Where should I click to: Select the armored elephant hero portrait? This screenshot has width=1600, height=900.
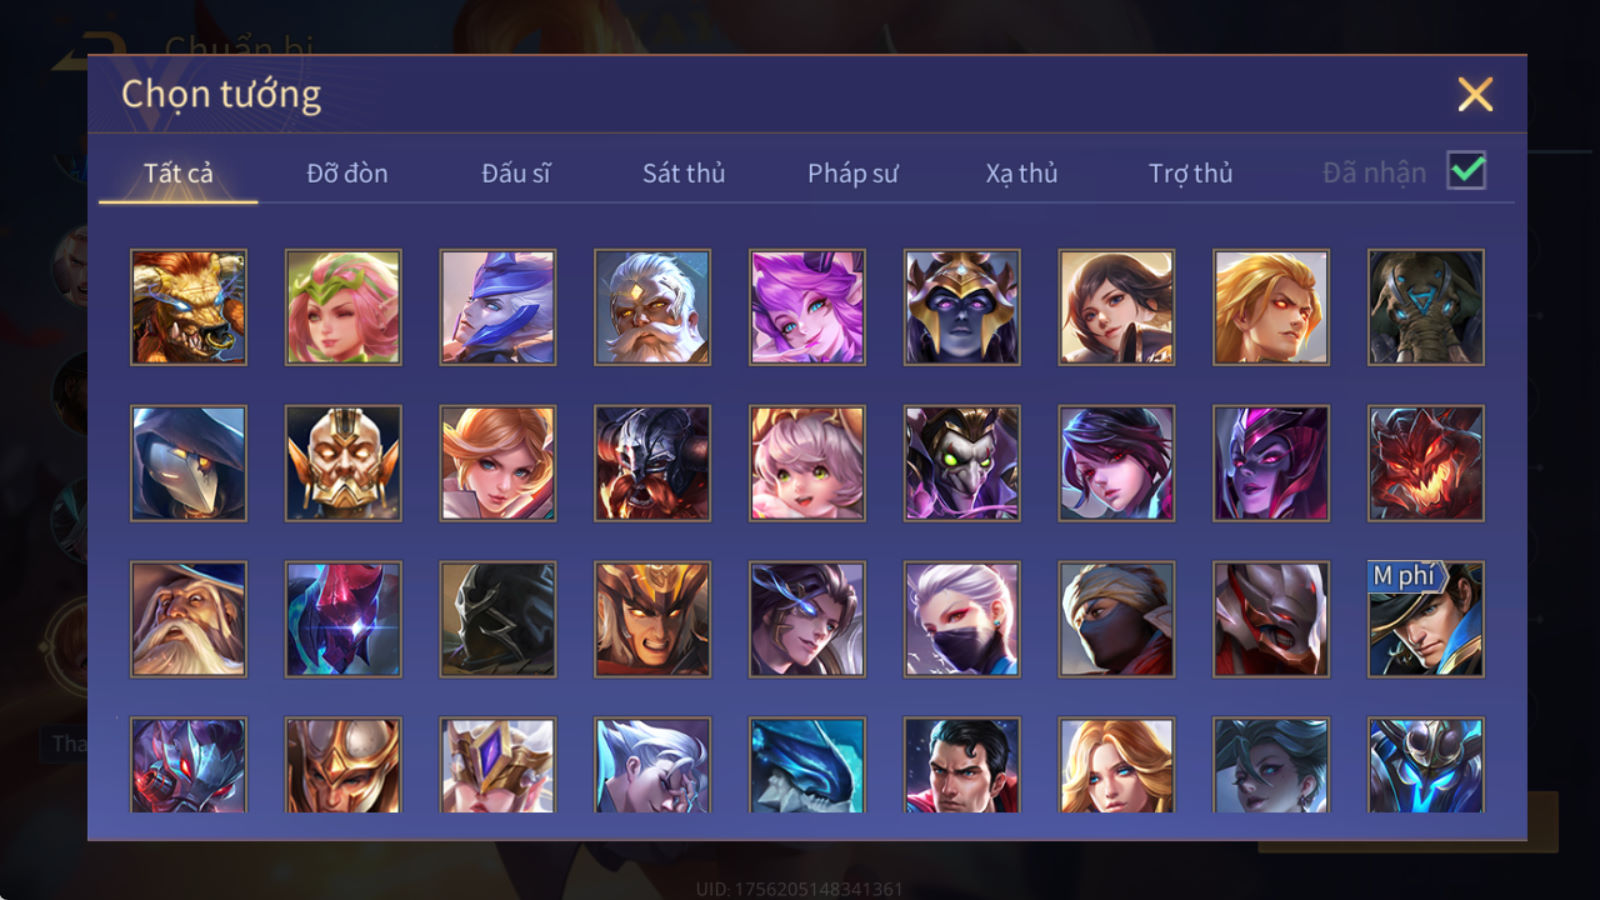[1426, 307]
